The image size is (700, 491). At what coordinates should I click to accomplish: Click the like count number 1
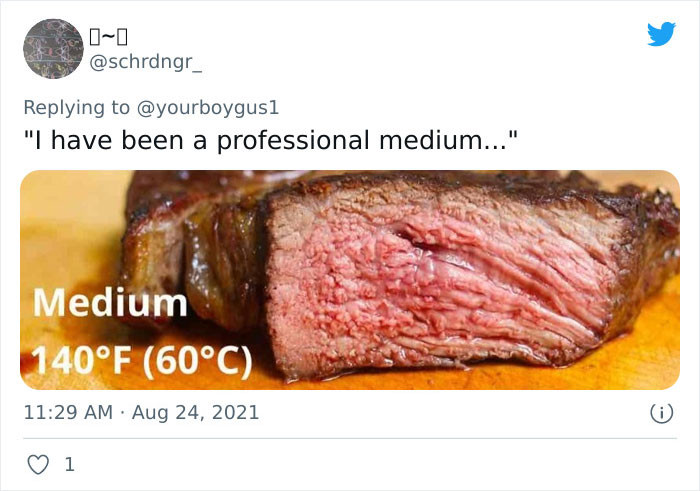point(69,465)
